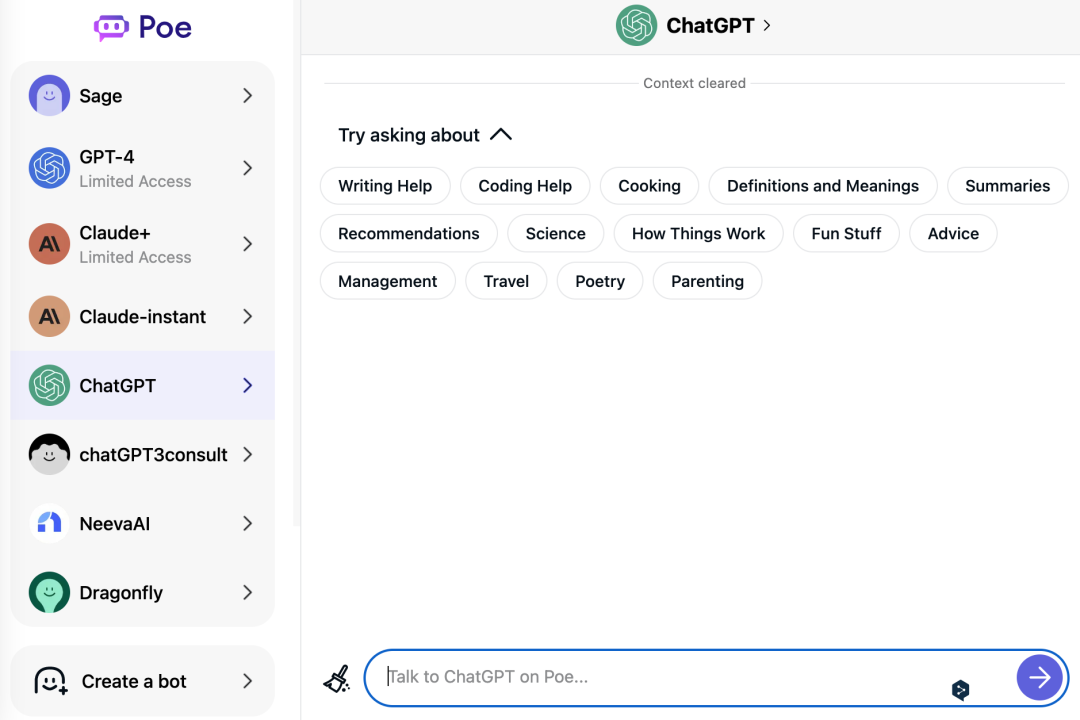Click the ChatGPT avatar in chat header

(x=636, y=25)
